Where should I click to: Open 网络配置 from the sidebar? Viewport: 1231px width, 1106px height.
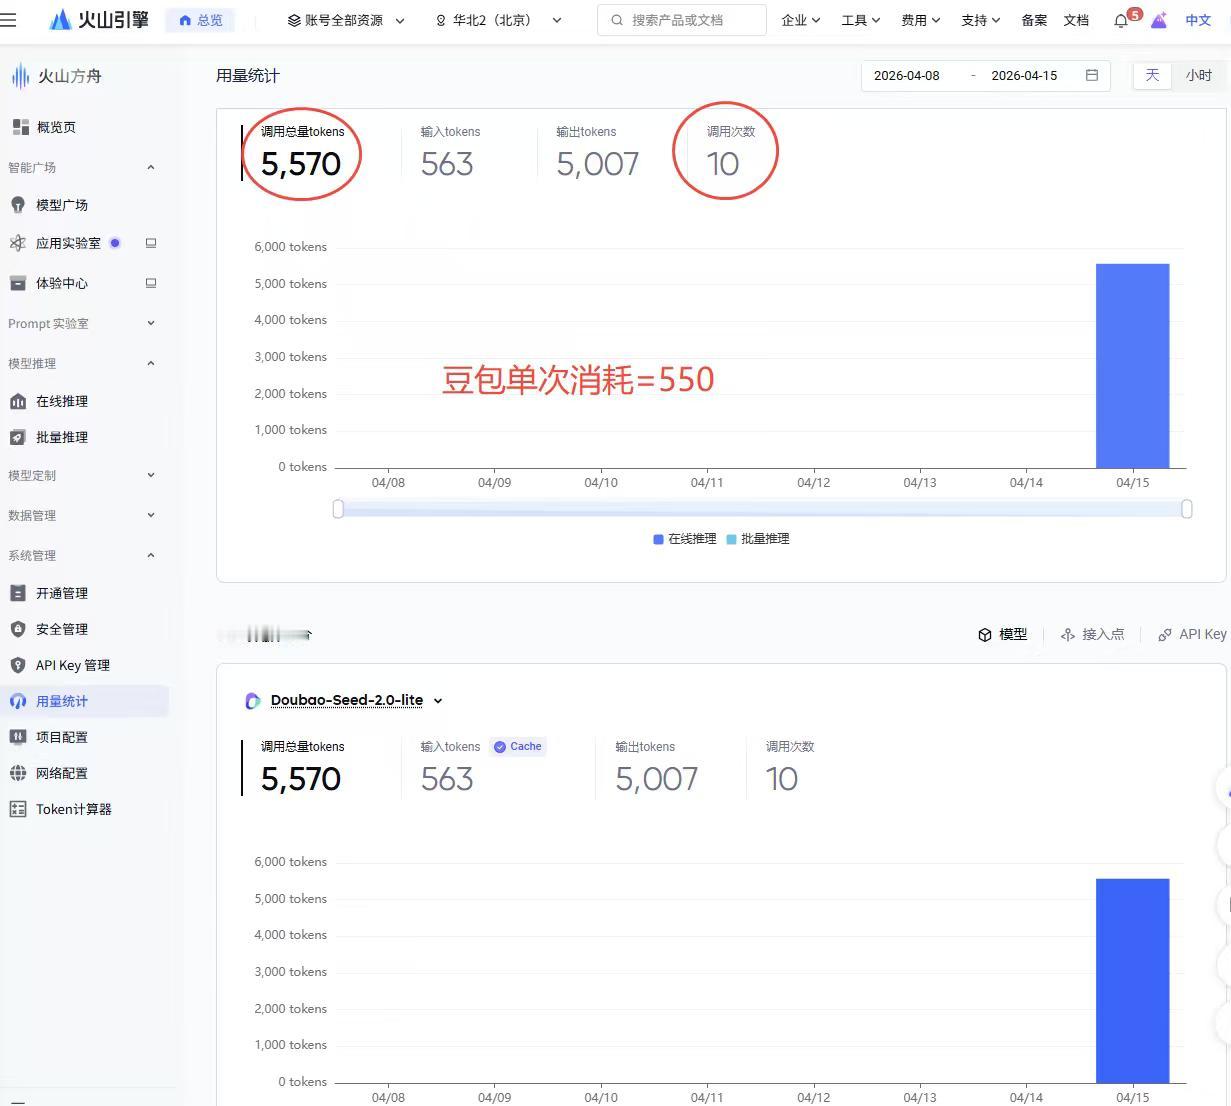pos(62,773)
